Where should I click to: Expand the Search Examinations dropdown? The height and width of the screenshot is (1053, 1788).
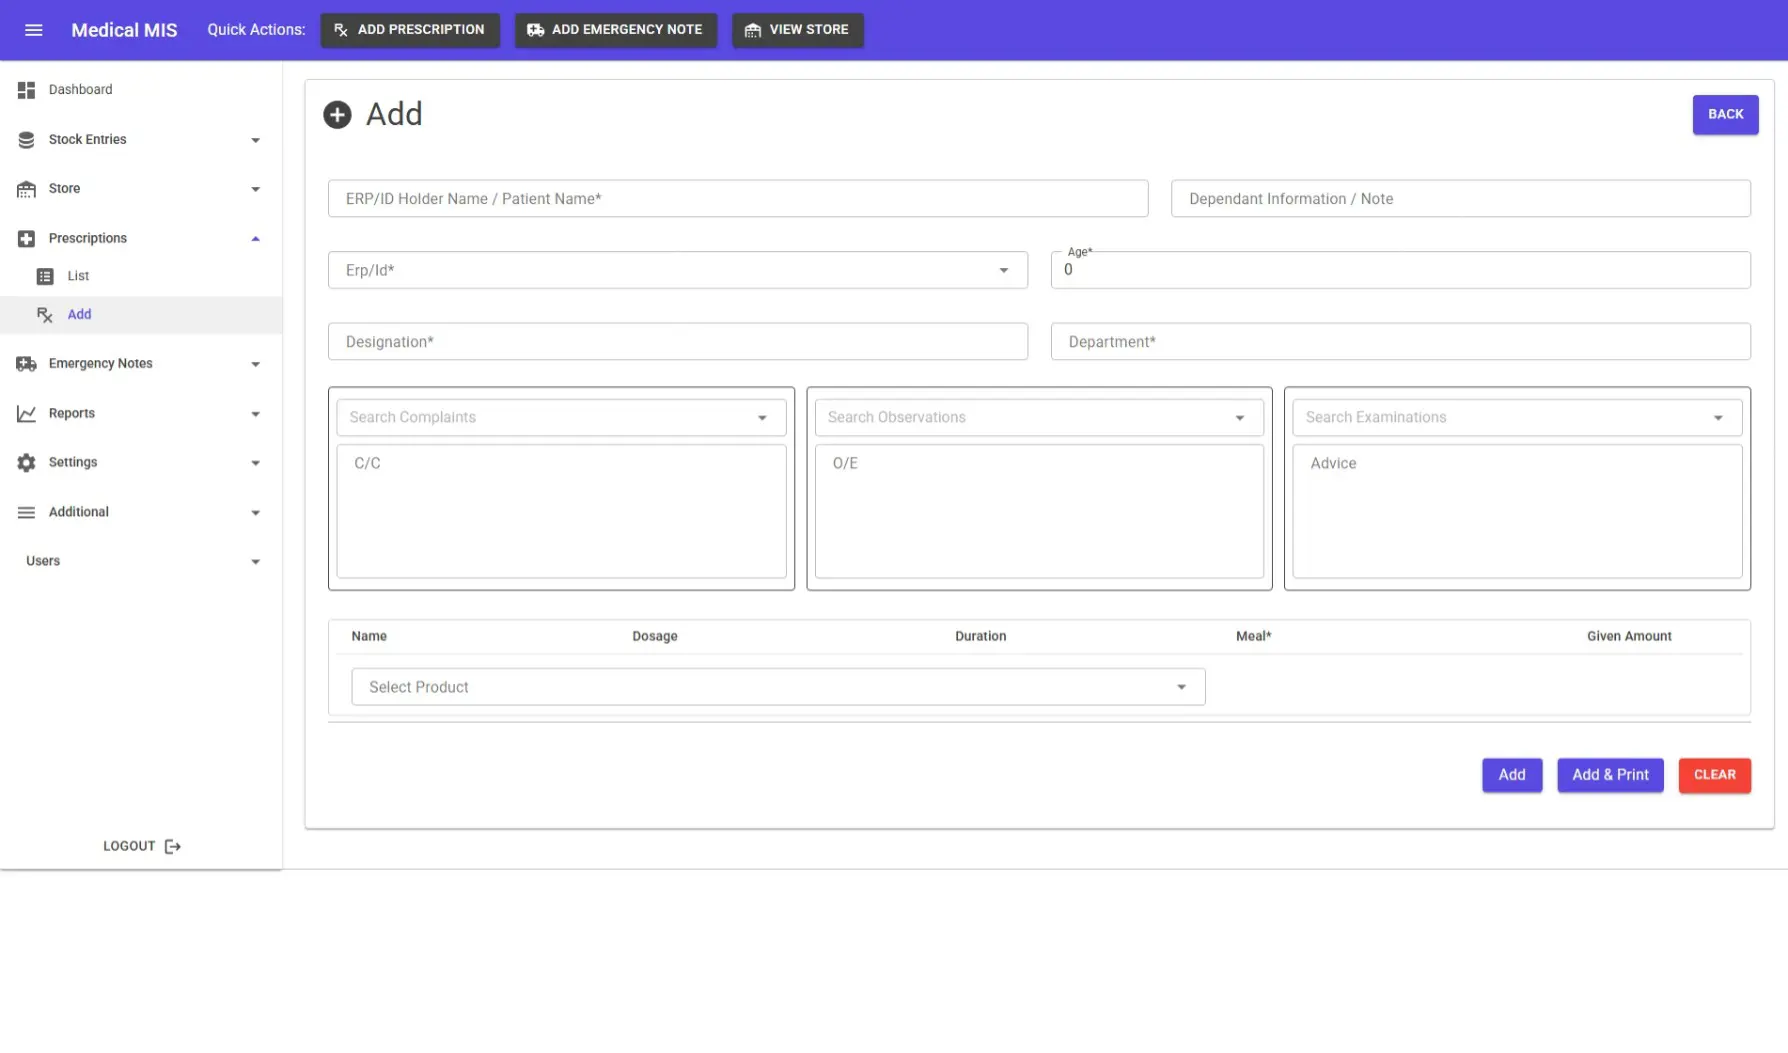1718,418
